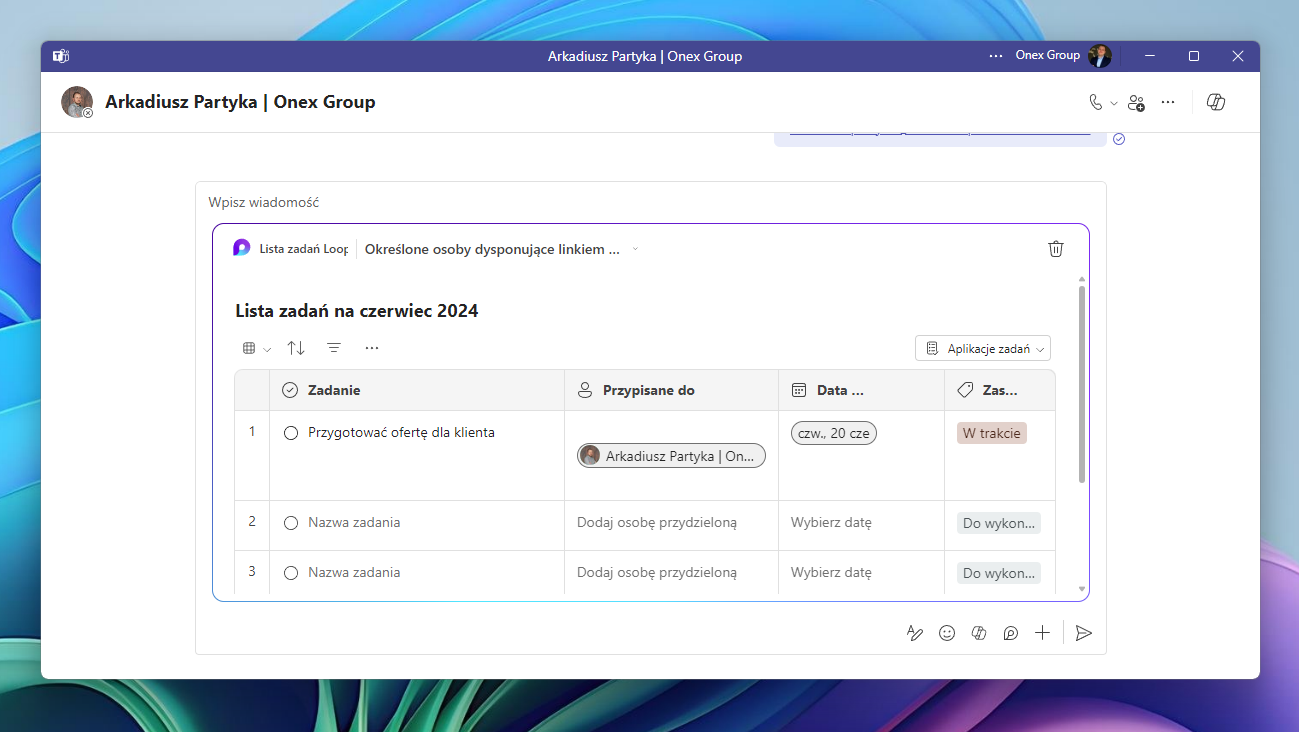Click the Zadanie column header
The height and width of the screenshot is (732, 1299).
pyautogui.click(x=417, y=390)
